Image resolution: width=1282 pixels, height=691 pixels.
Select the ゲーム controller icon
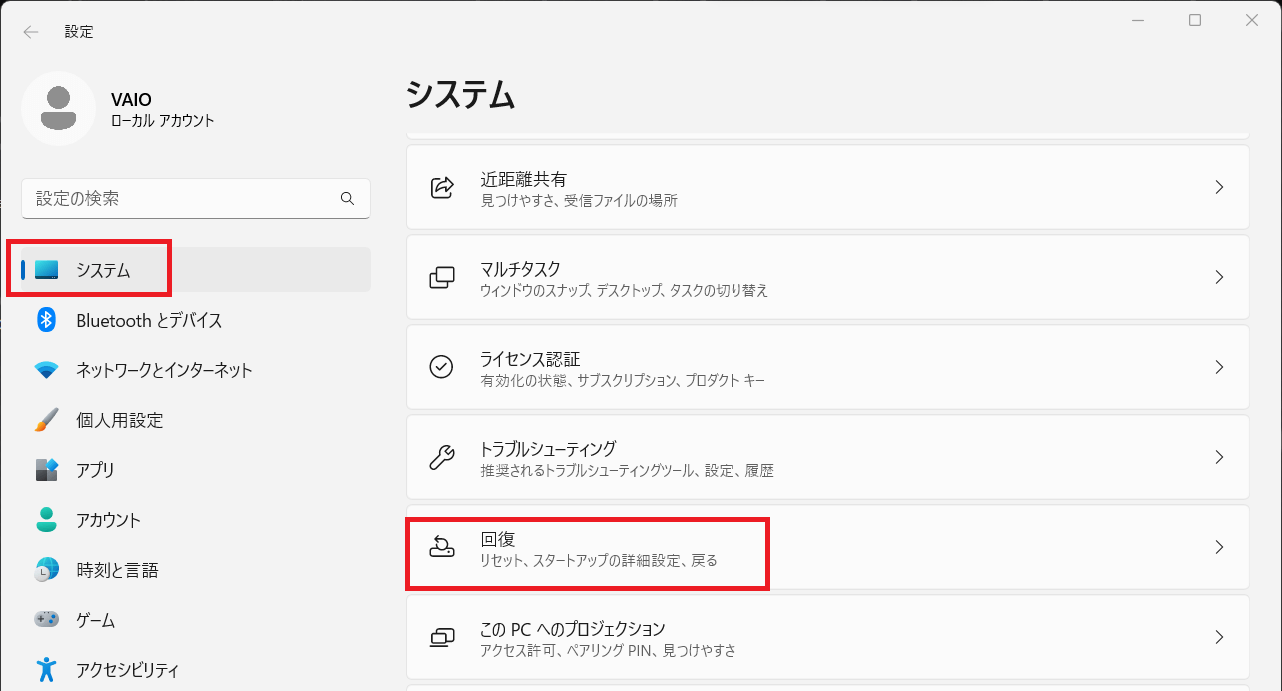coord(46,620)
